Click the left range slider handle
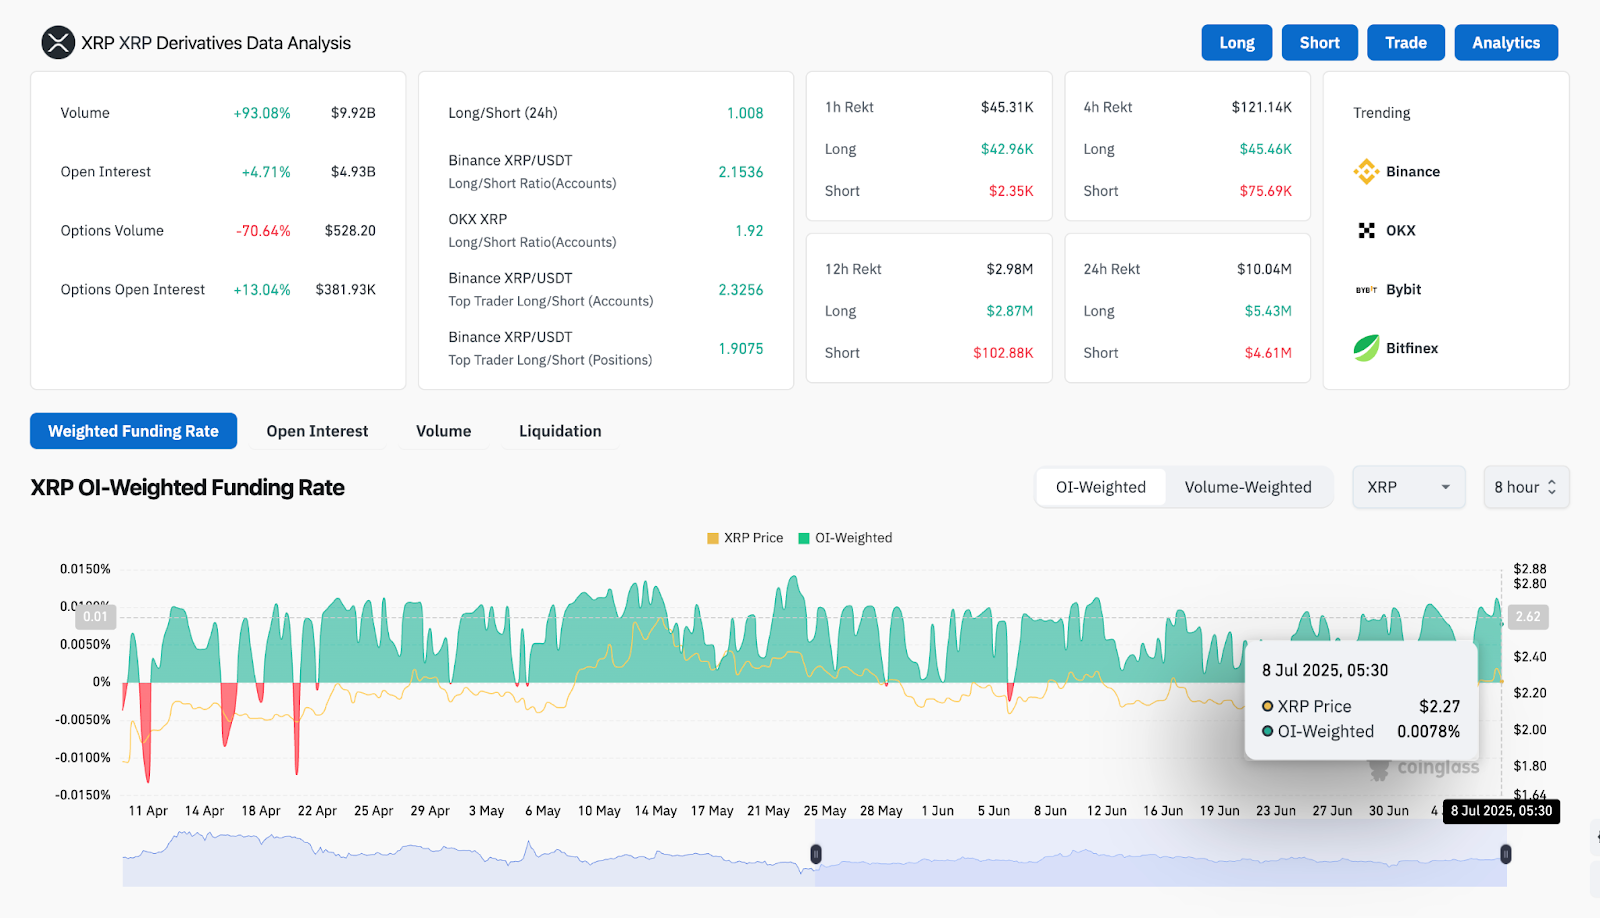1600x918 pixels. point(816,854)
